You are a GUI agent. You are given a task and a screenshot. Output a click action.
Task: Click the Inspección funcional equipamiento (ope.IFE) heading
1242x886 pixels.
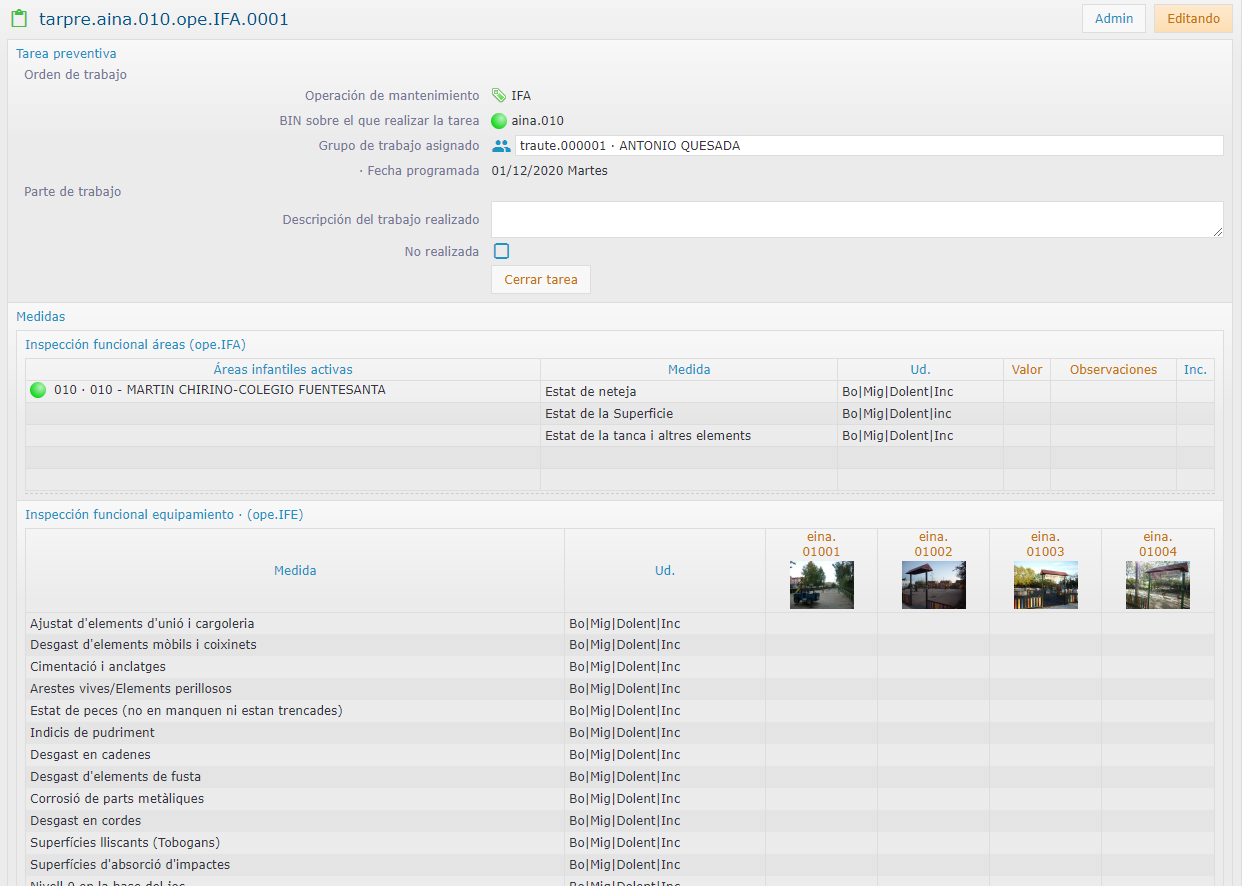click(164, 515)
